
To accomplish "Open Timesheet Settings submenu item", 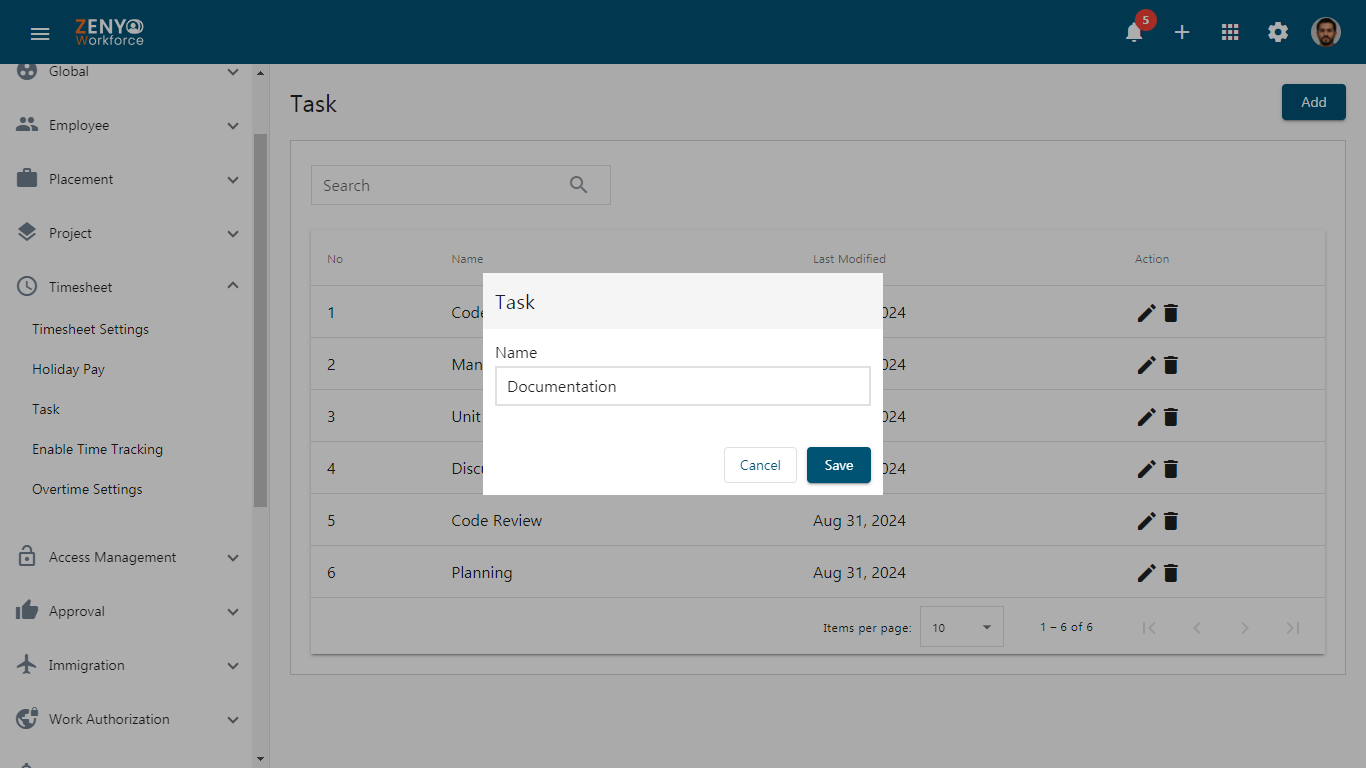I will click(x=90, y=329).
